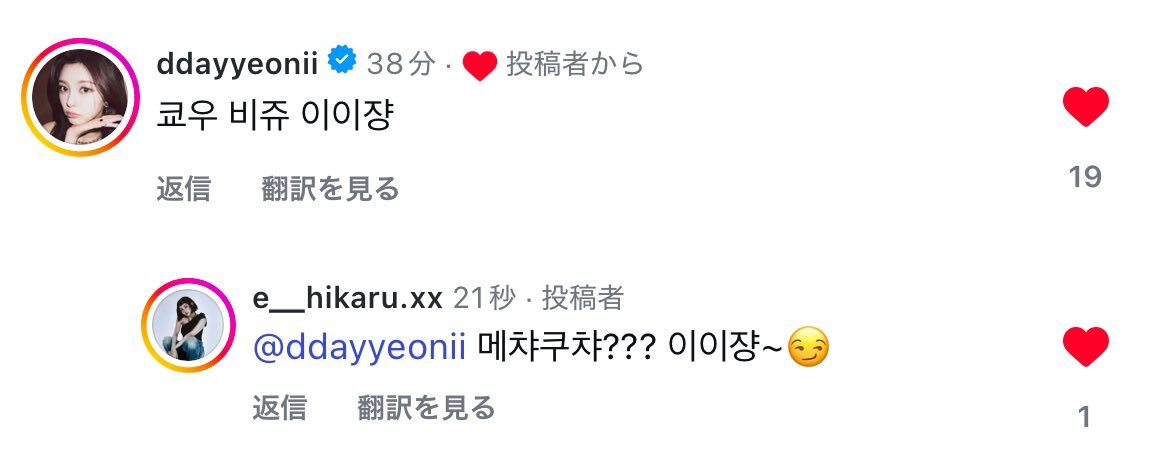Image resolution: width=1170 pixels, height=468 pixels.
Task: Open e__hikaru.xx's profile picture story
Action: tap(189, 325)
